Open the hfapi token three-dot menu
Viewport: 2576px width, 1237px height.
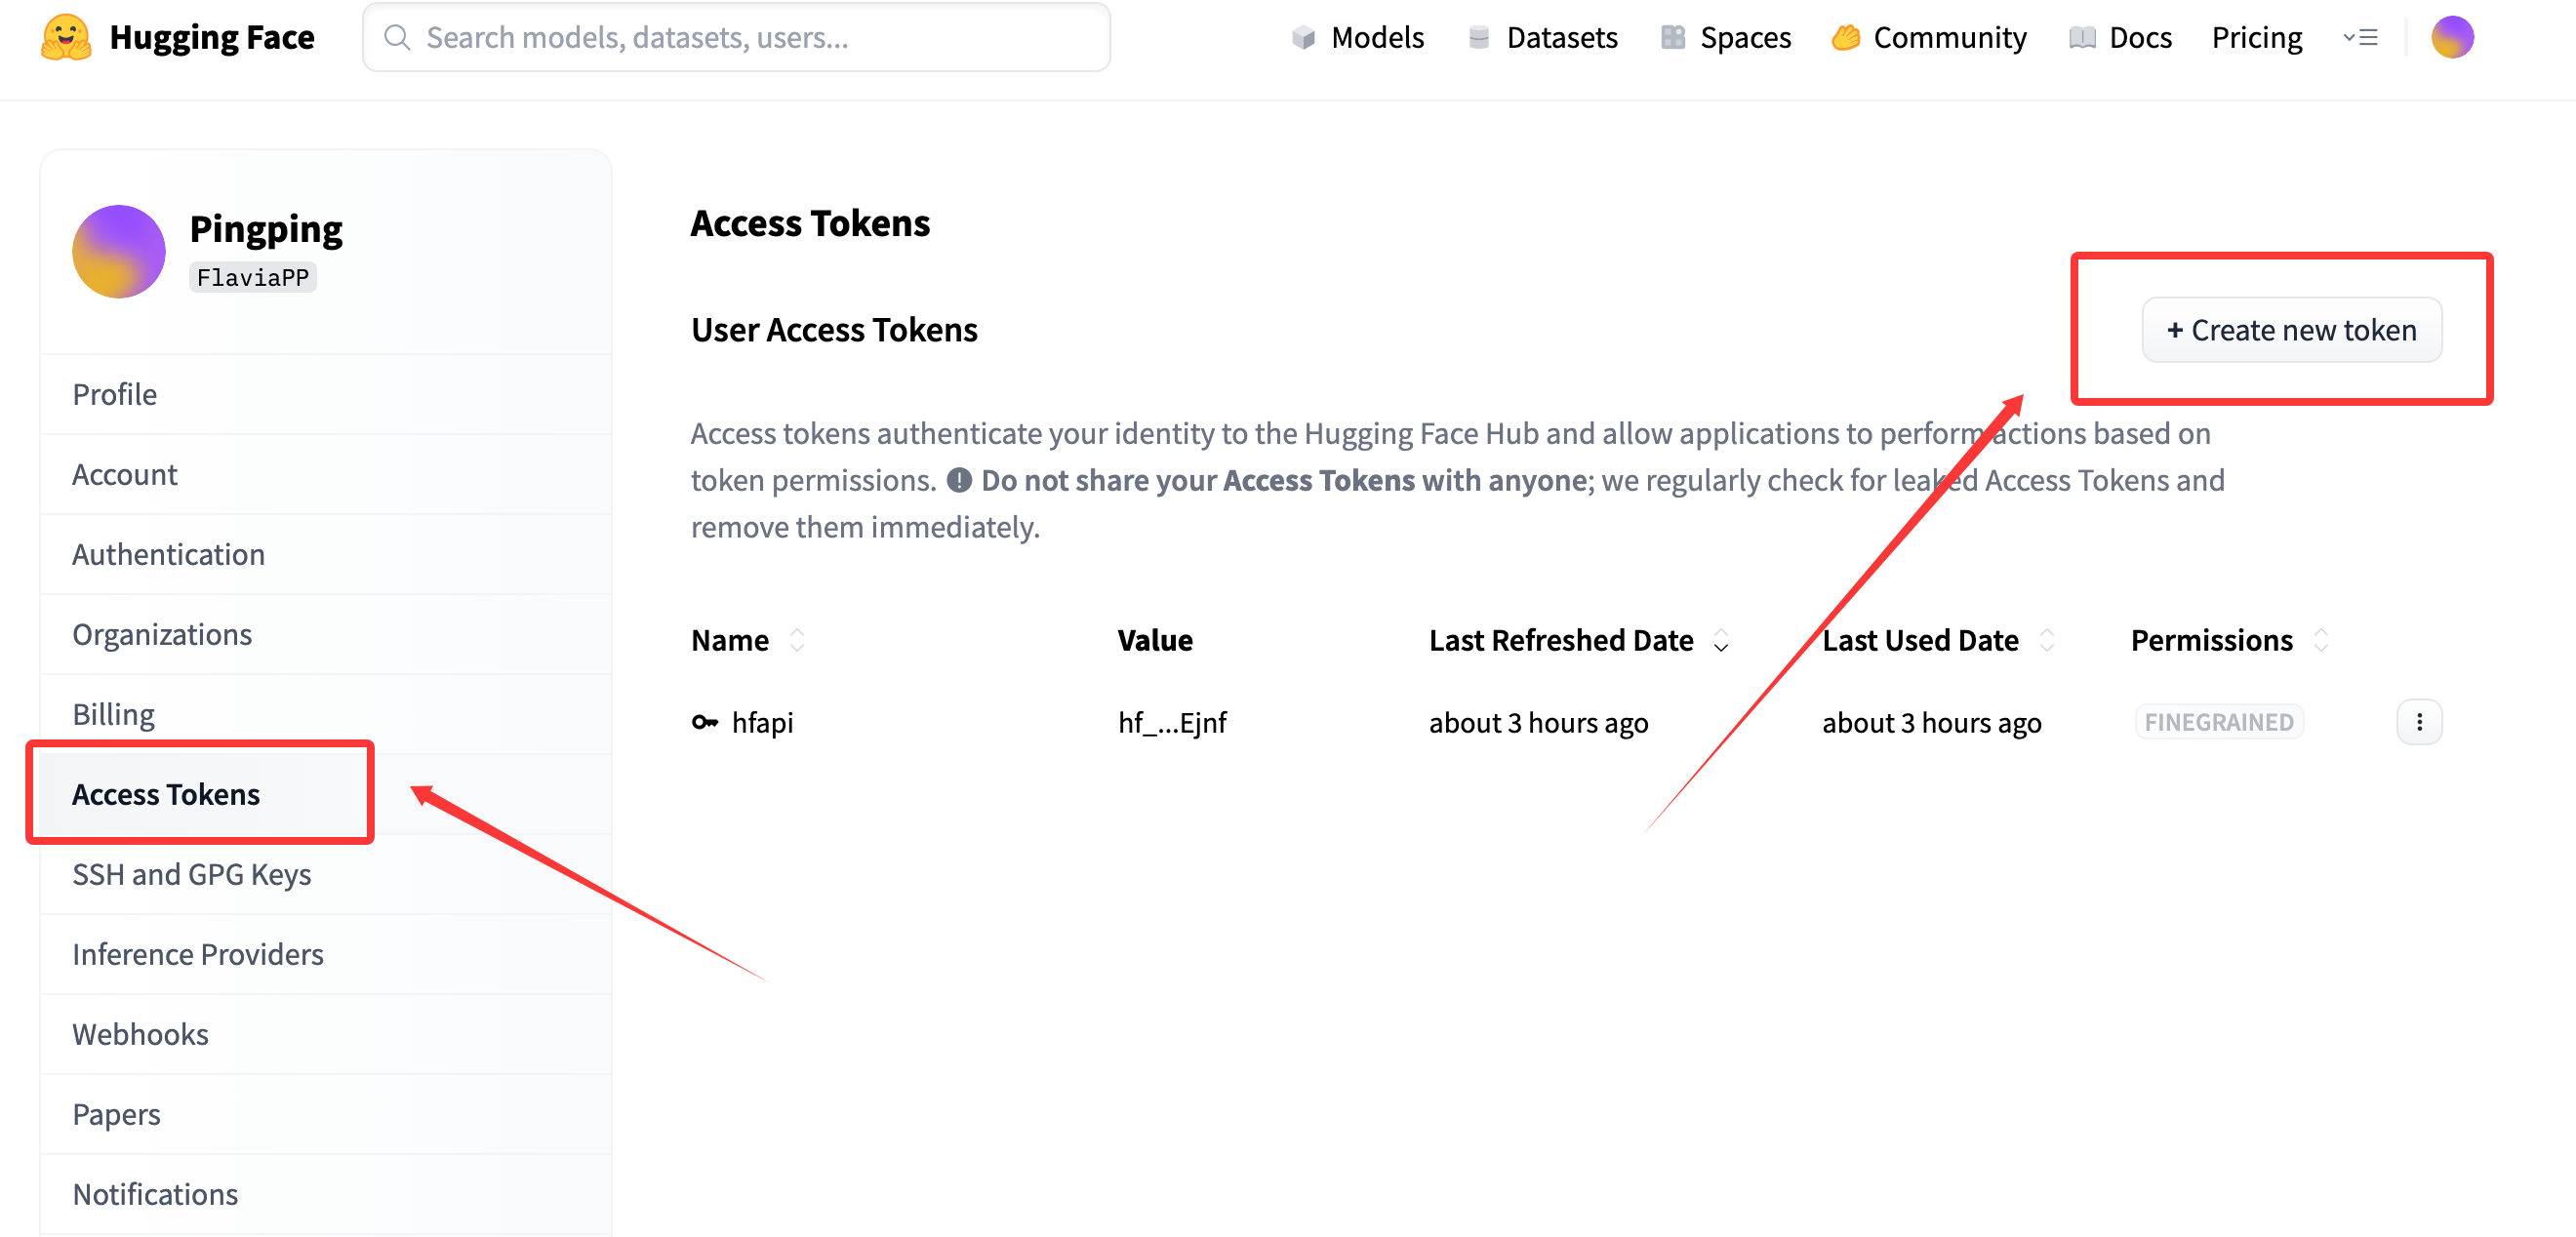point(2418,722)
